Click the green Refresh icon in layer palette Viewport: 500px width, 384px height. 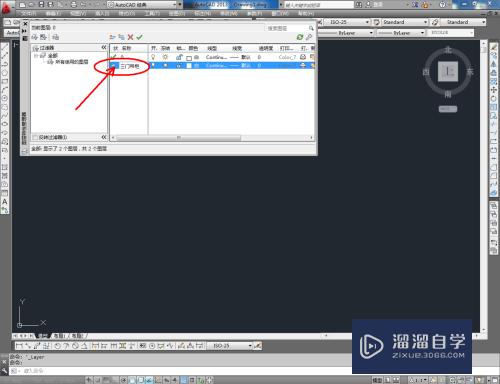point(300,37)
